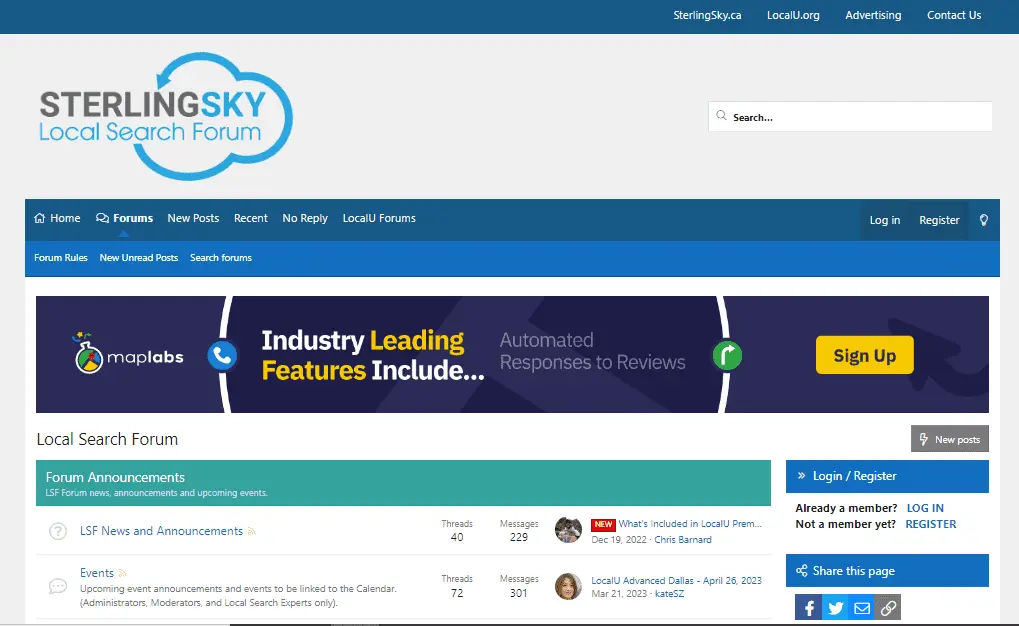Open kateSZ's avatar thumbnail

point(568,586)
